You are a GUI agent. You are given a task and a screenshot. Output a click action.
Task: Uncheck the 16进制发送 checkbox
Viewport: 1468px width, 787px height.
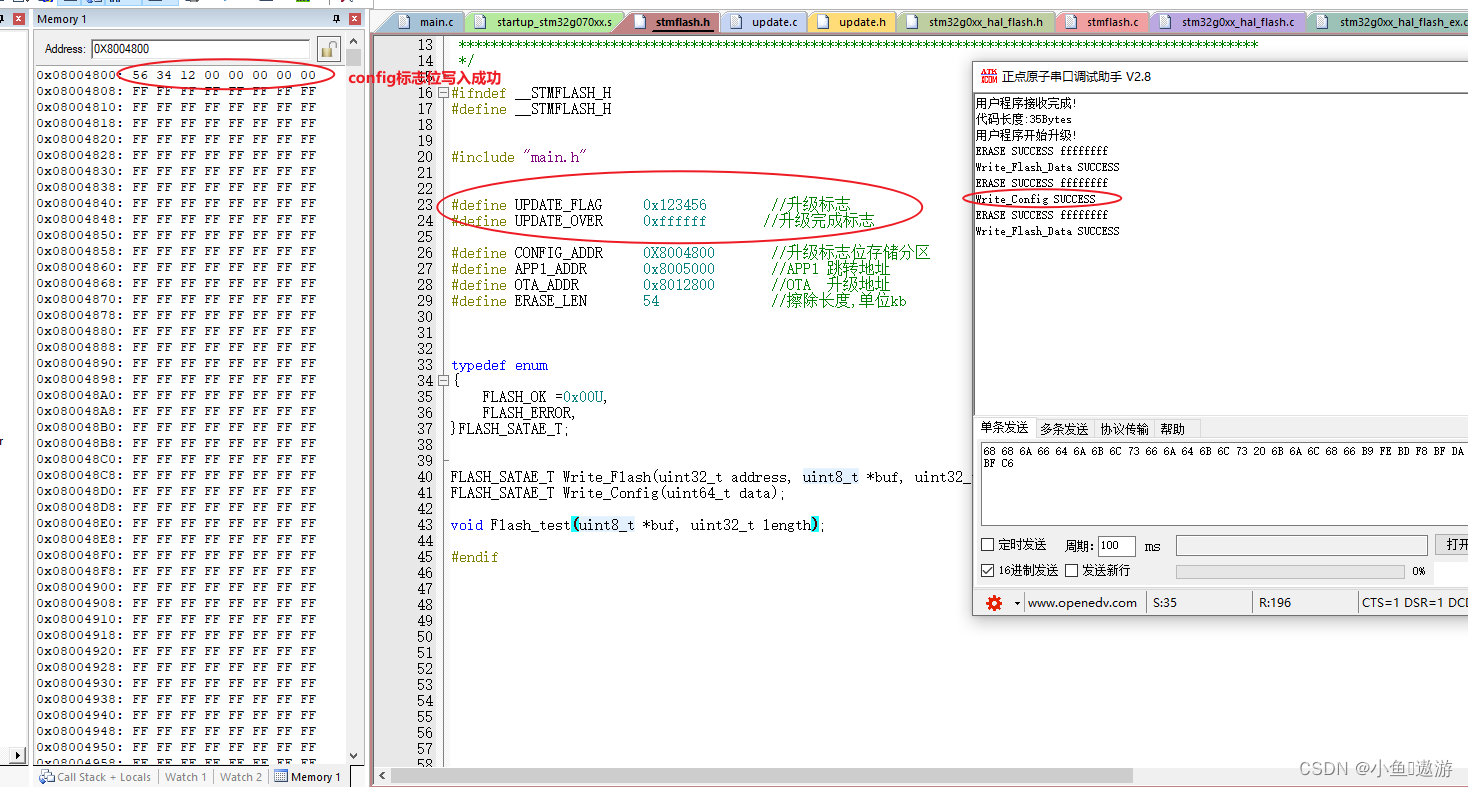coord(988,570)
